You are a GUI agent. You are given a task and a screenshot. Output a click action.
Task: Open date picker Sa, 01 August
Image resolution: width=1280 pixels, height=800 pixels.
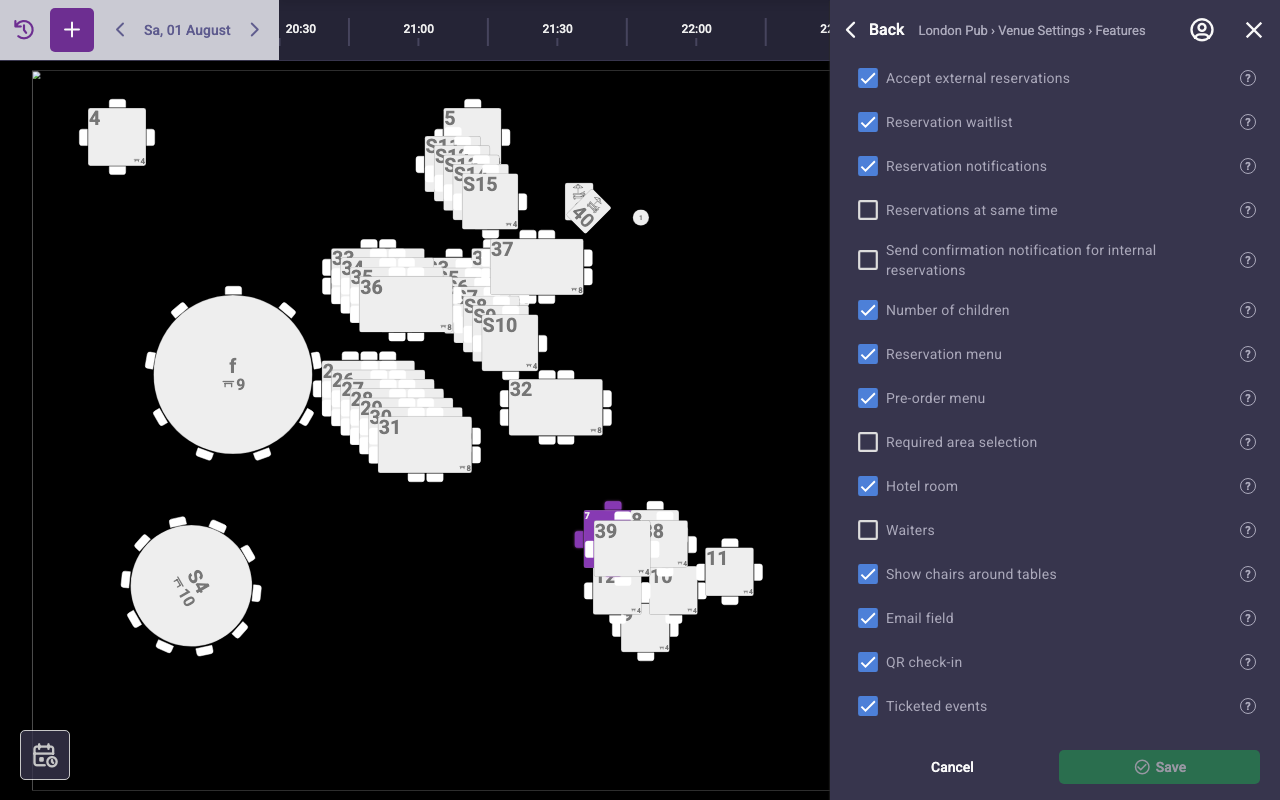(x=187, y=30)
